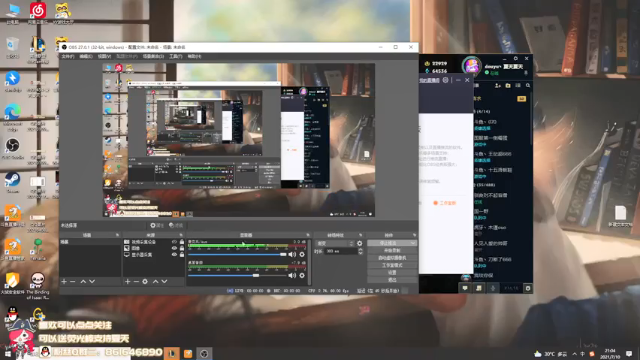Image resolution: width=640 pixels, height=360 pixels.
Task: Open OBS Studio desktop shortcut
Action: pos(13,149)
